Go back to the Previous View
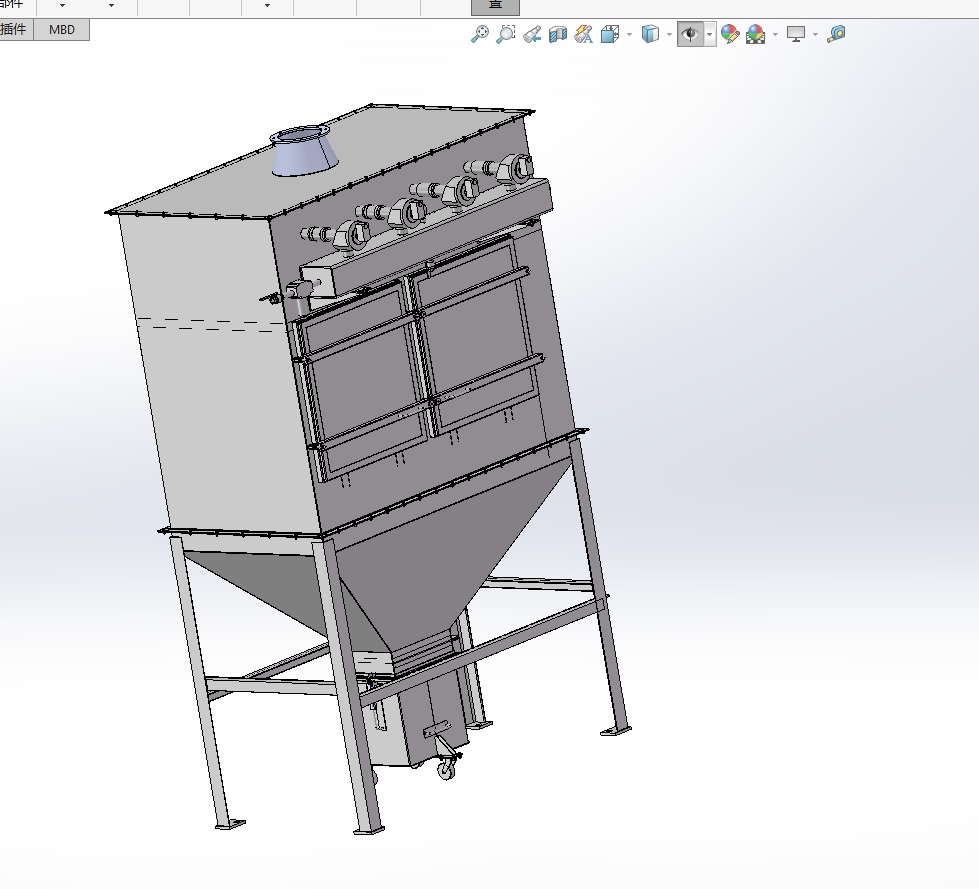This screenshot has height=889, width=979. click(x=532, y=34)
